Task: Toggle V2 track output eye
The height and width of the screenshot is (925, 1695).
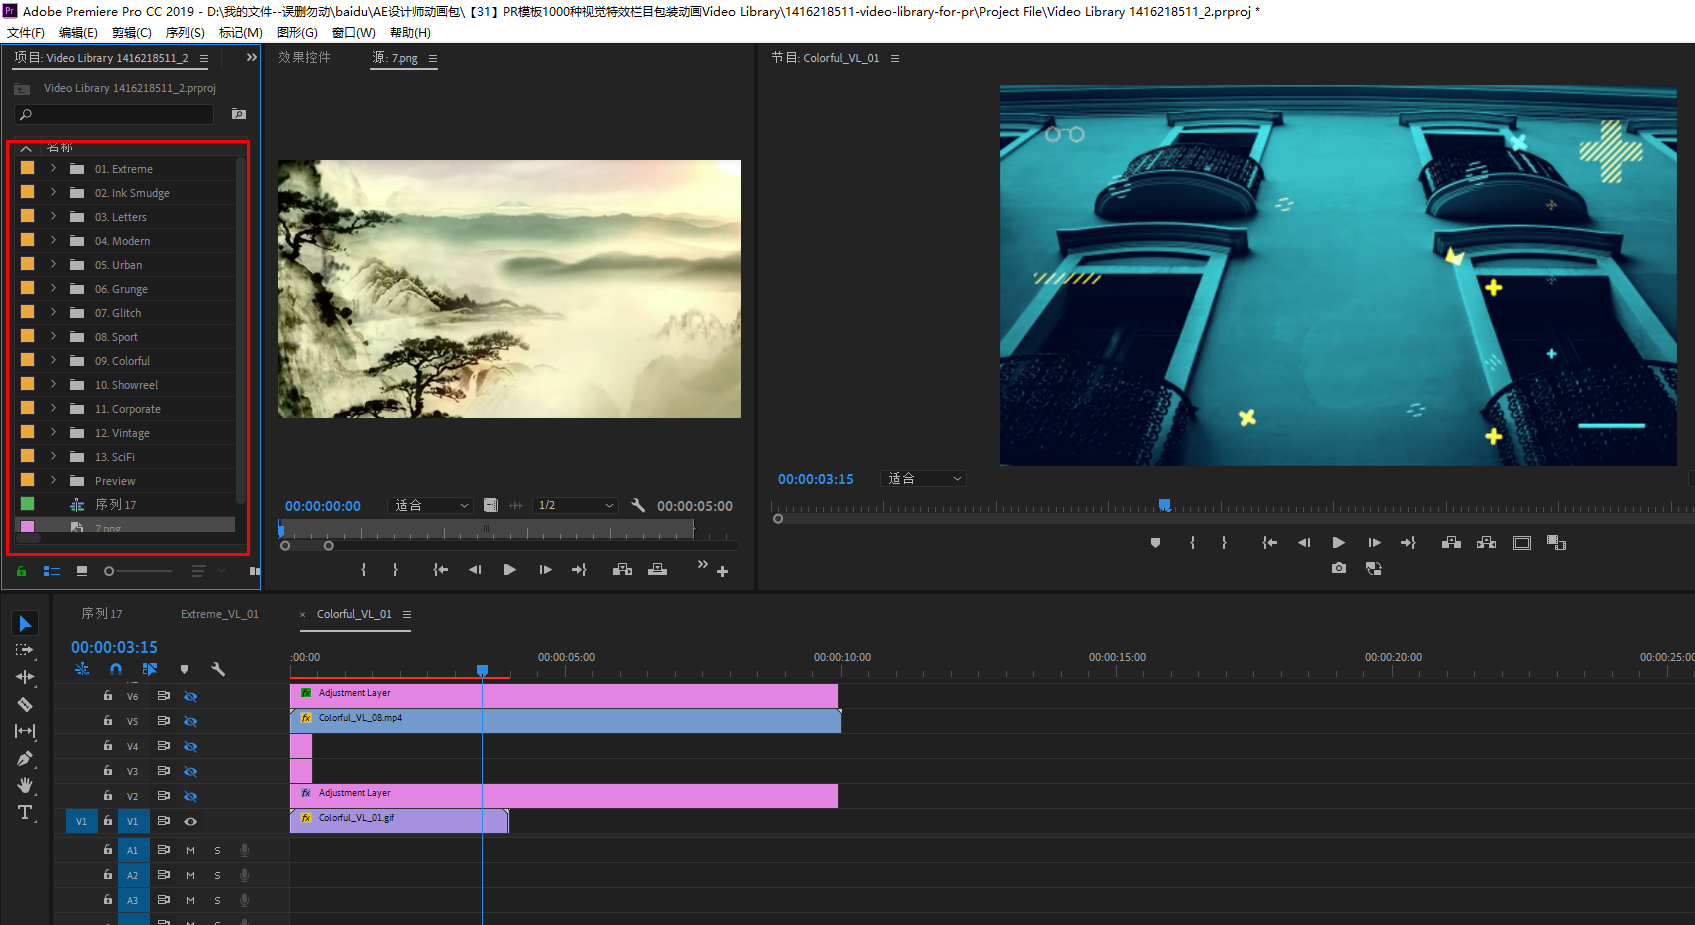Action: pyautogui.click(x=190, y=796)
